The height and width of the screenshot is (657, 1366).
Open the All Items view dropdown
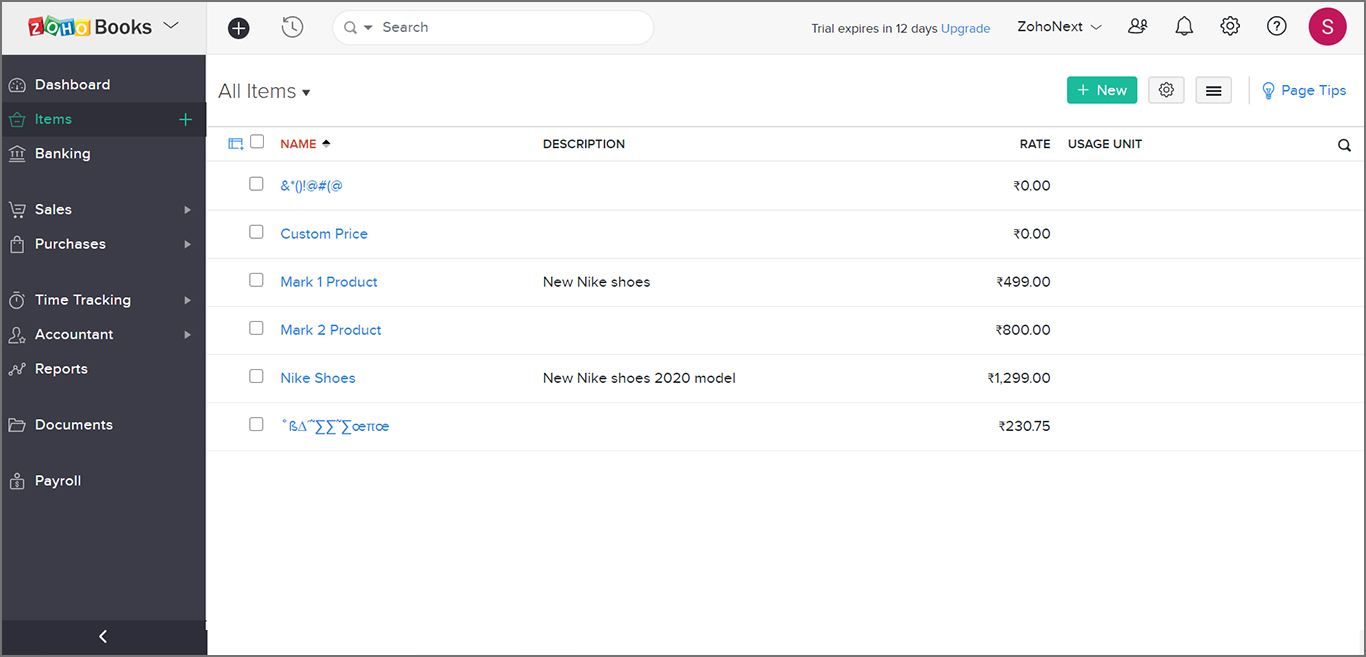click(264, 91)
